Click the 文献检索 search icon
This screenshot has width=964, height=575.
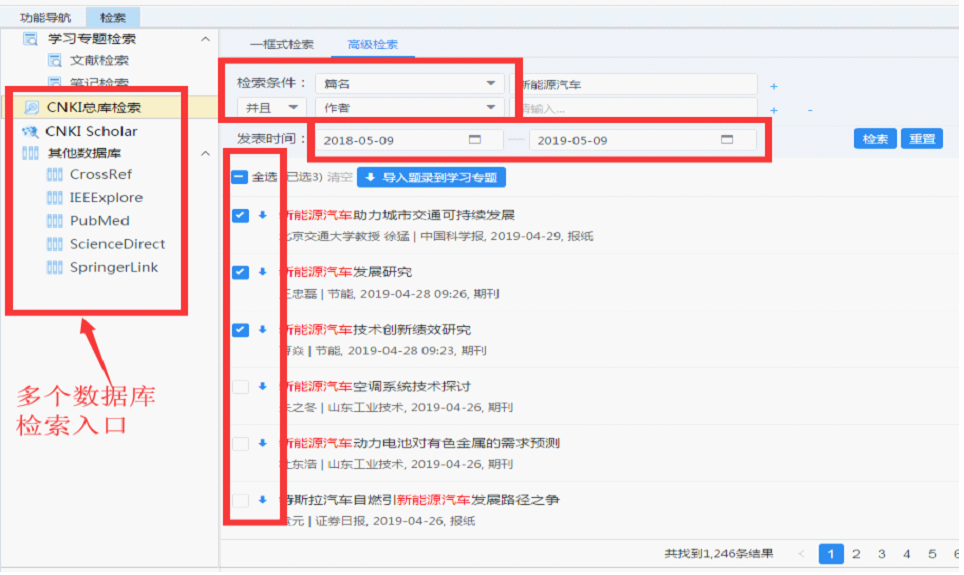[x=55, y=60]
